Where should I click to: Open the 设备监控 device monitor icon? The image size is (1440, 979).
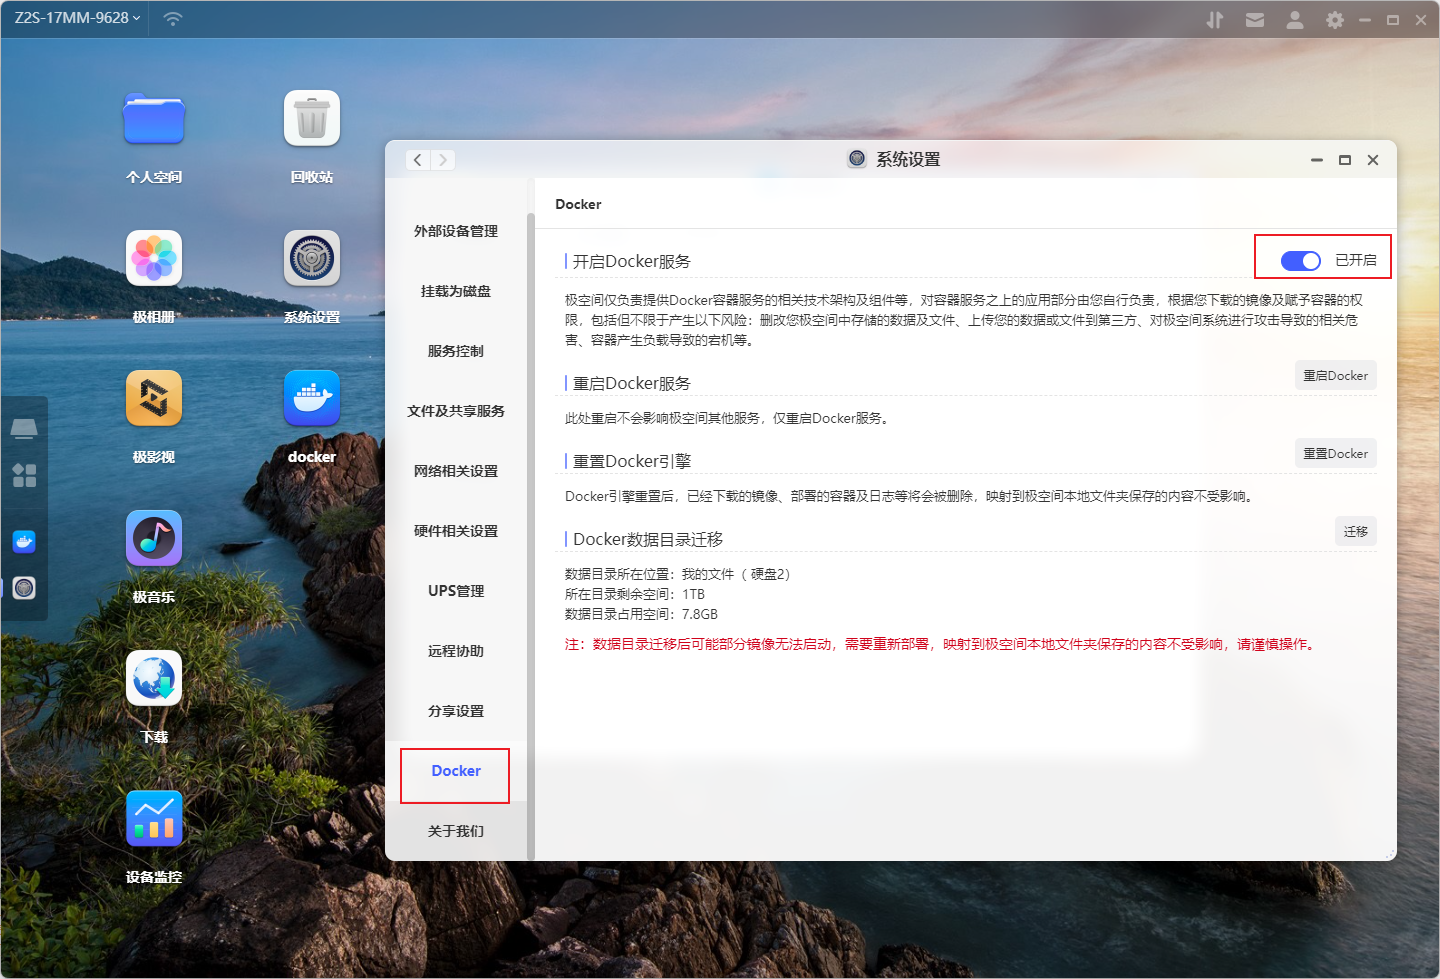pyautogui.click(x=154, y=819)
